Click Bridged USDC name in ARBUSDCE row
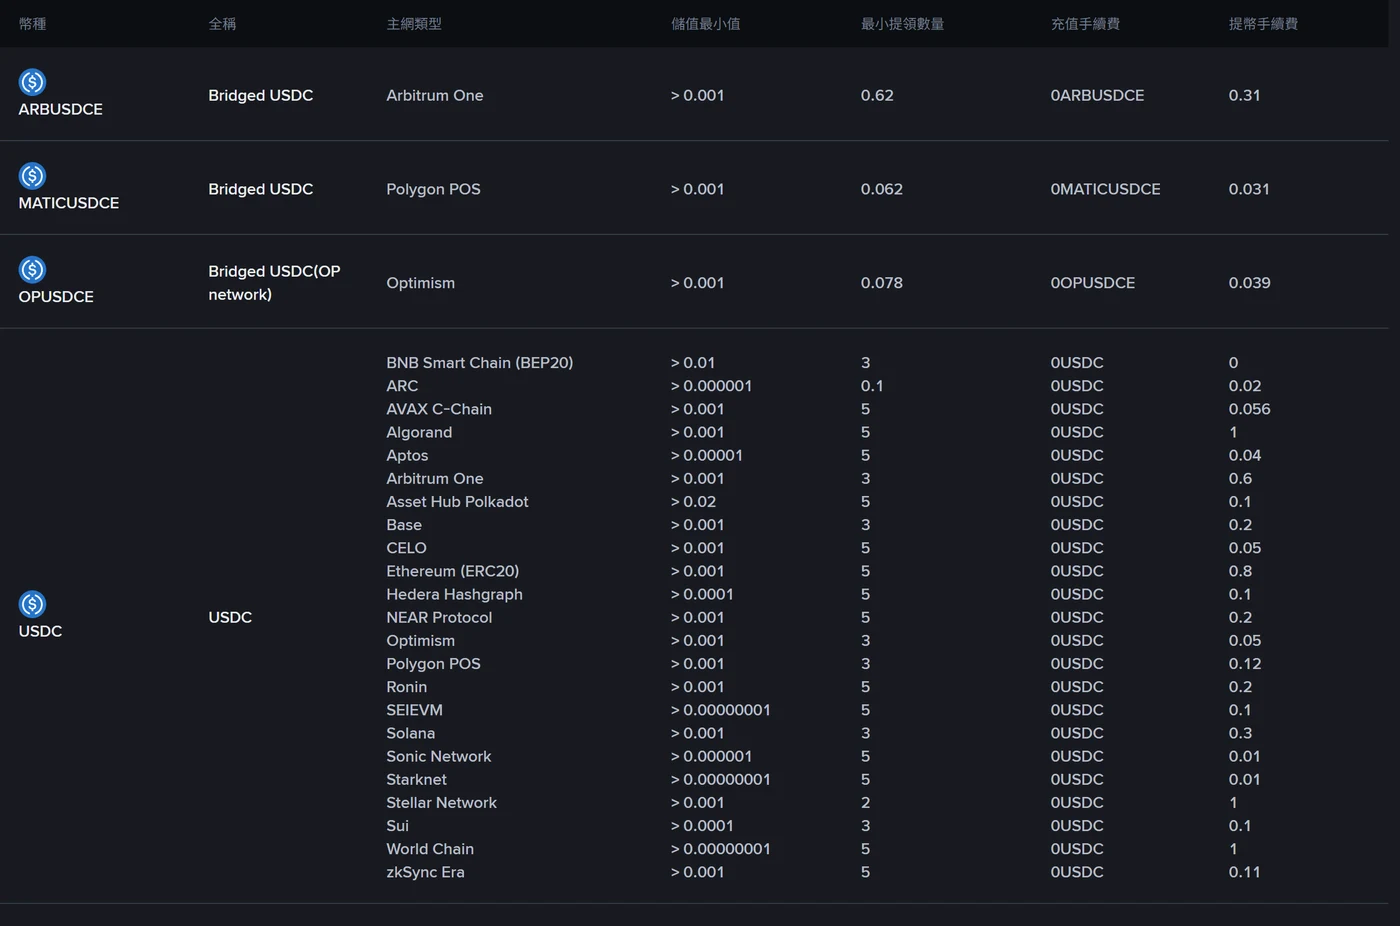Image resolution: width=1400 pixels, height=926 pixels. click(x=261, y=95)
